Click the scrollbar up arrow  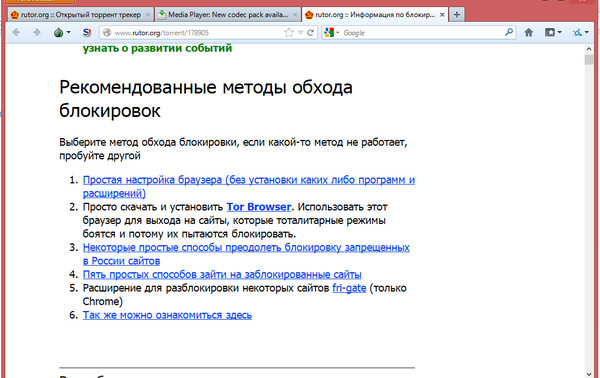589,49
